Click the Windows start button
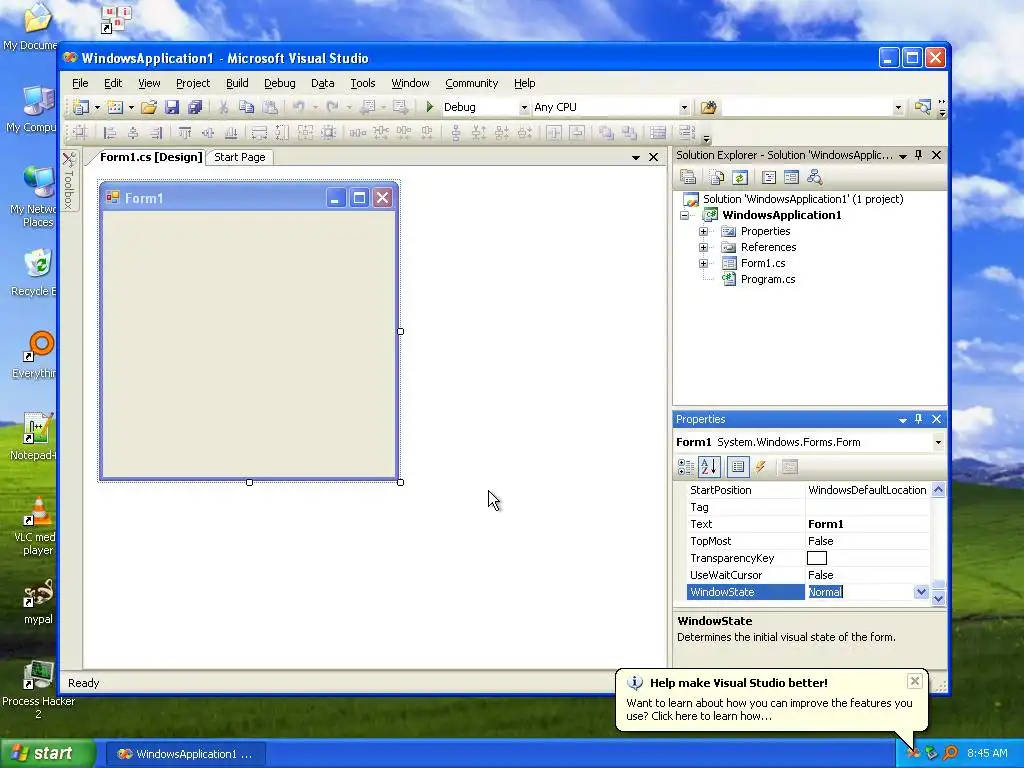 point(46,753)
